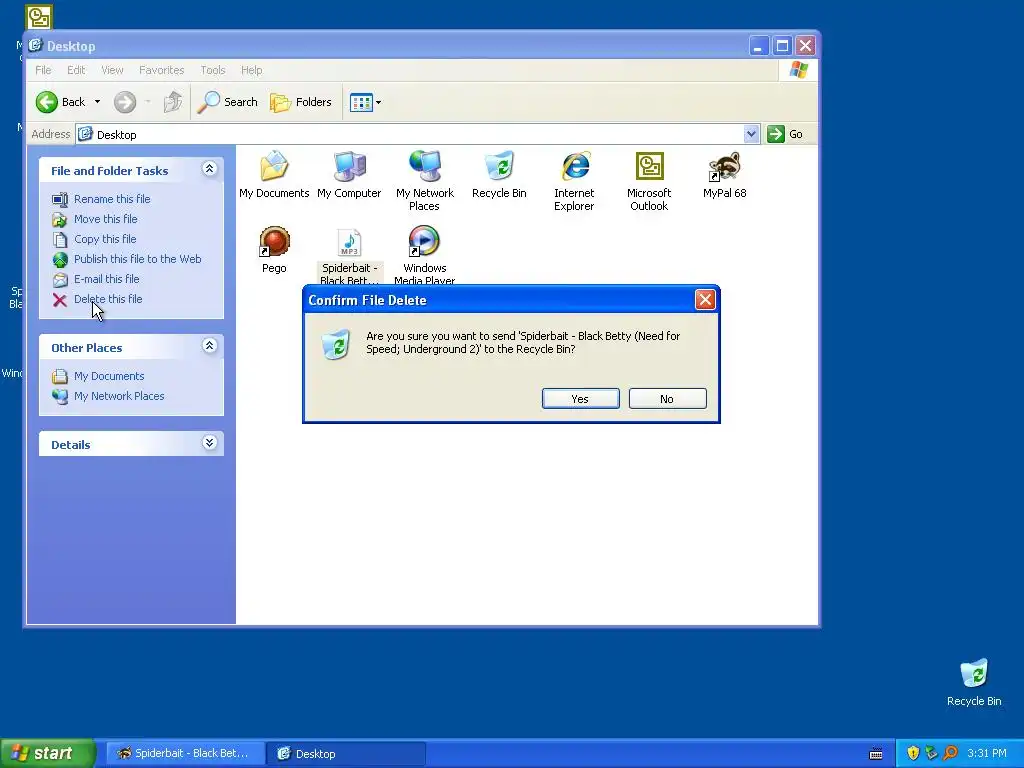Open the View menu
Image resolution: width=1024 pixels, height=768 pixels.
112,70
